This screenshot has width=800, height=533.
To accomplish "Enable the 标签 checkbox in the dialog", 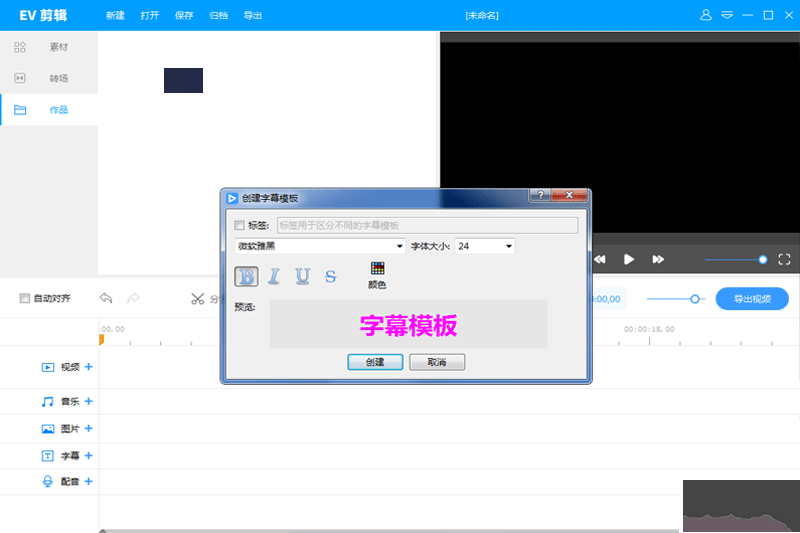I will 239,225.
